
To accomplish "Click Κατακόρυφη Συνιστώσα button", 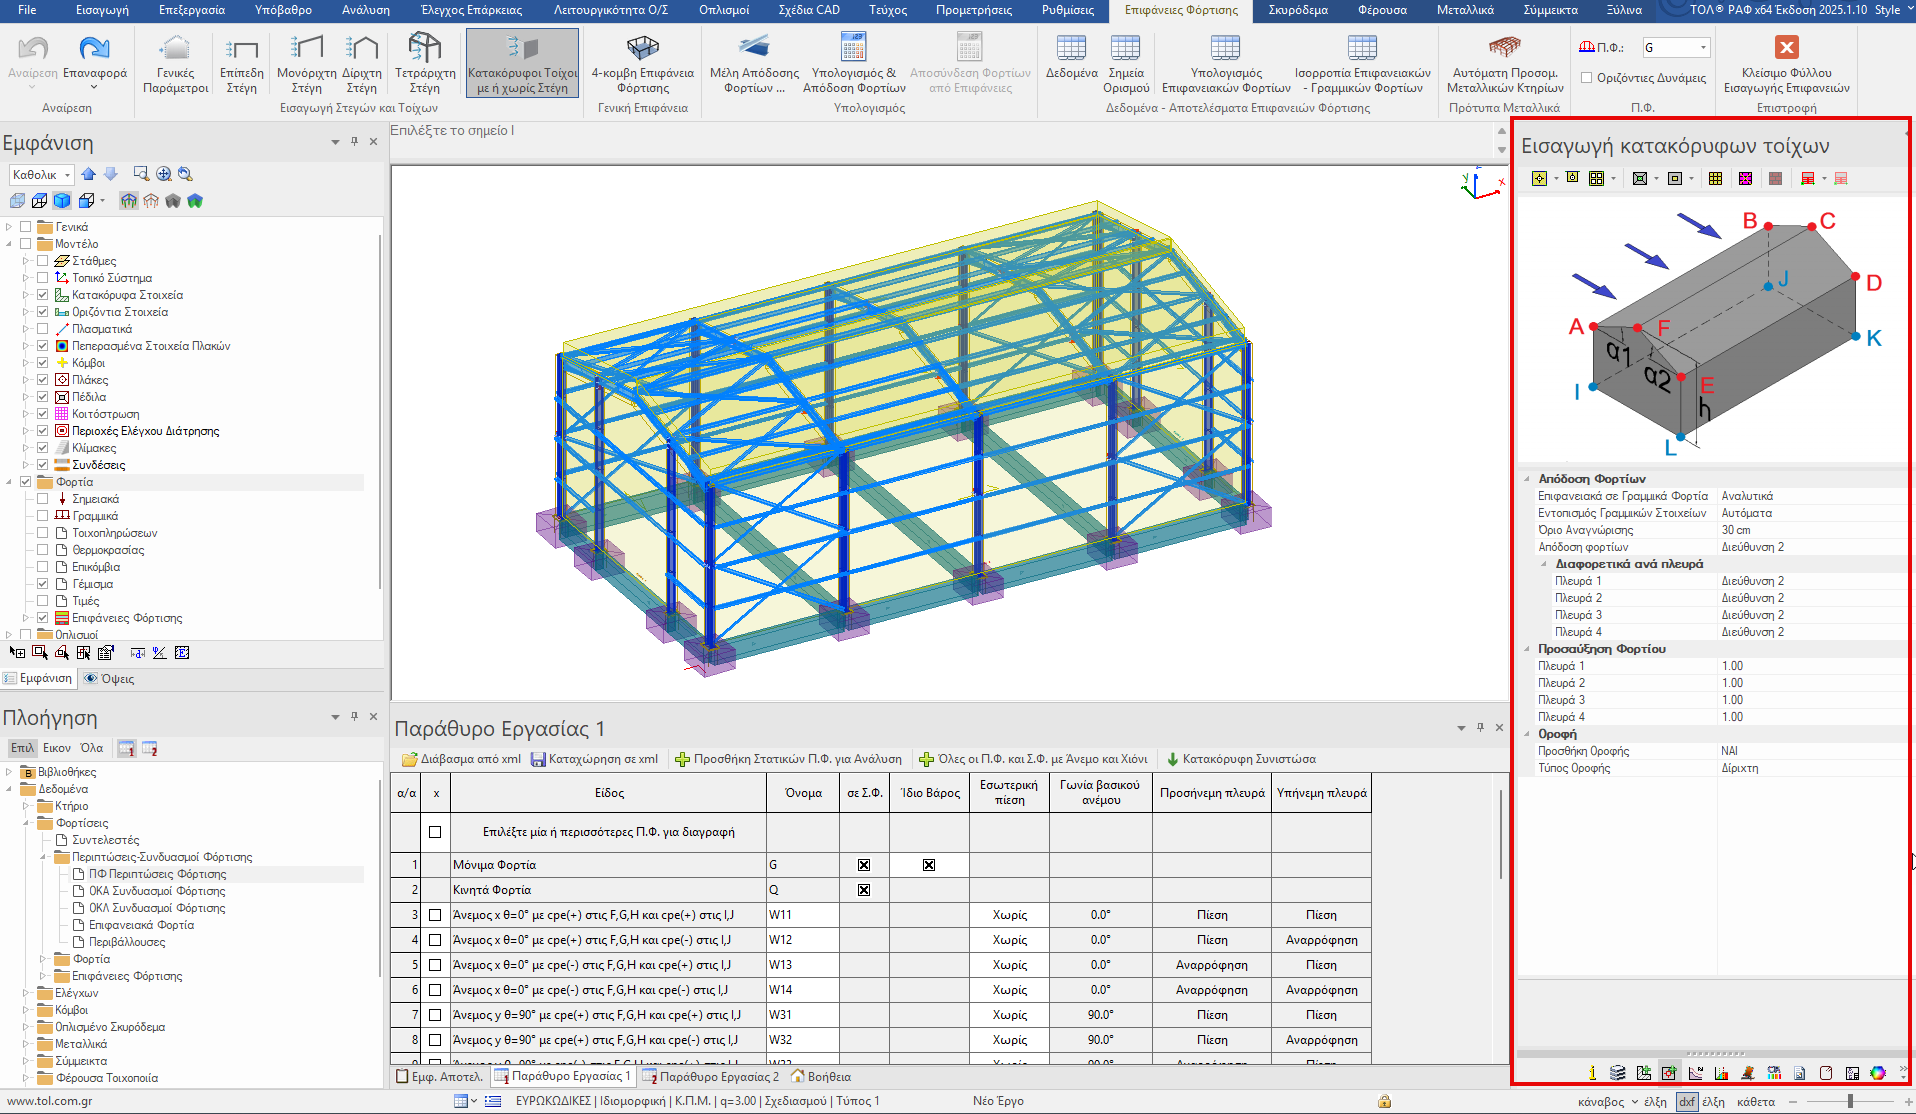I will click(1240, 759).
